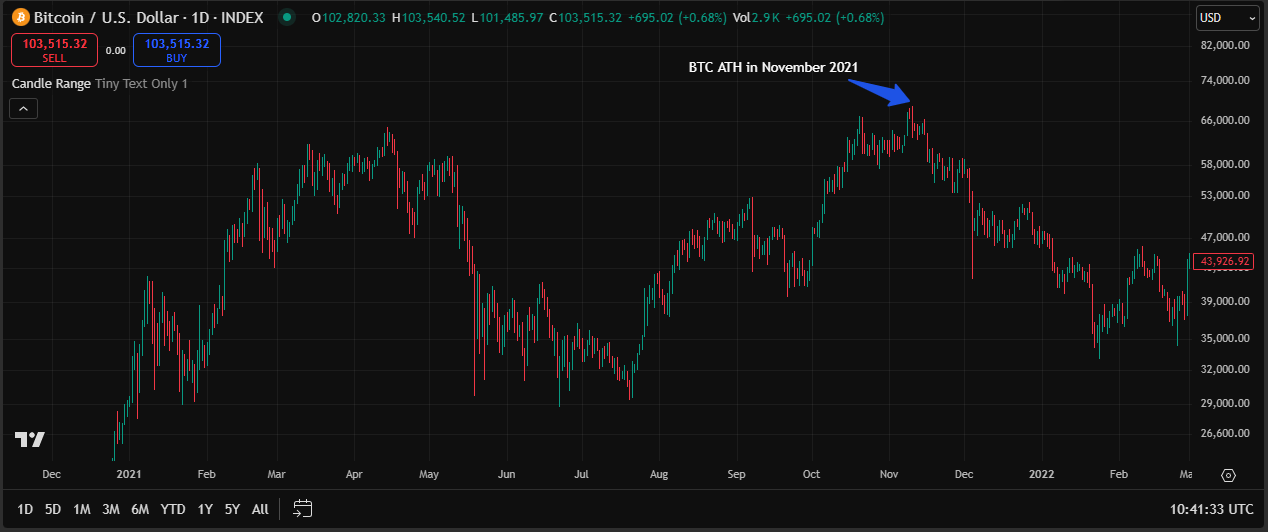The height and width of the screenshot is (532, 1268).
Task: Click the BTC ATH in November 2021 annotation text
Action: click(773, 67)
